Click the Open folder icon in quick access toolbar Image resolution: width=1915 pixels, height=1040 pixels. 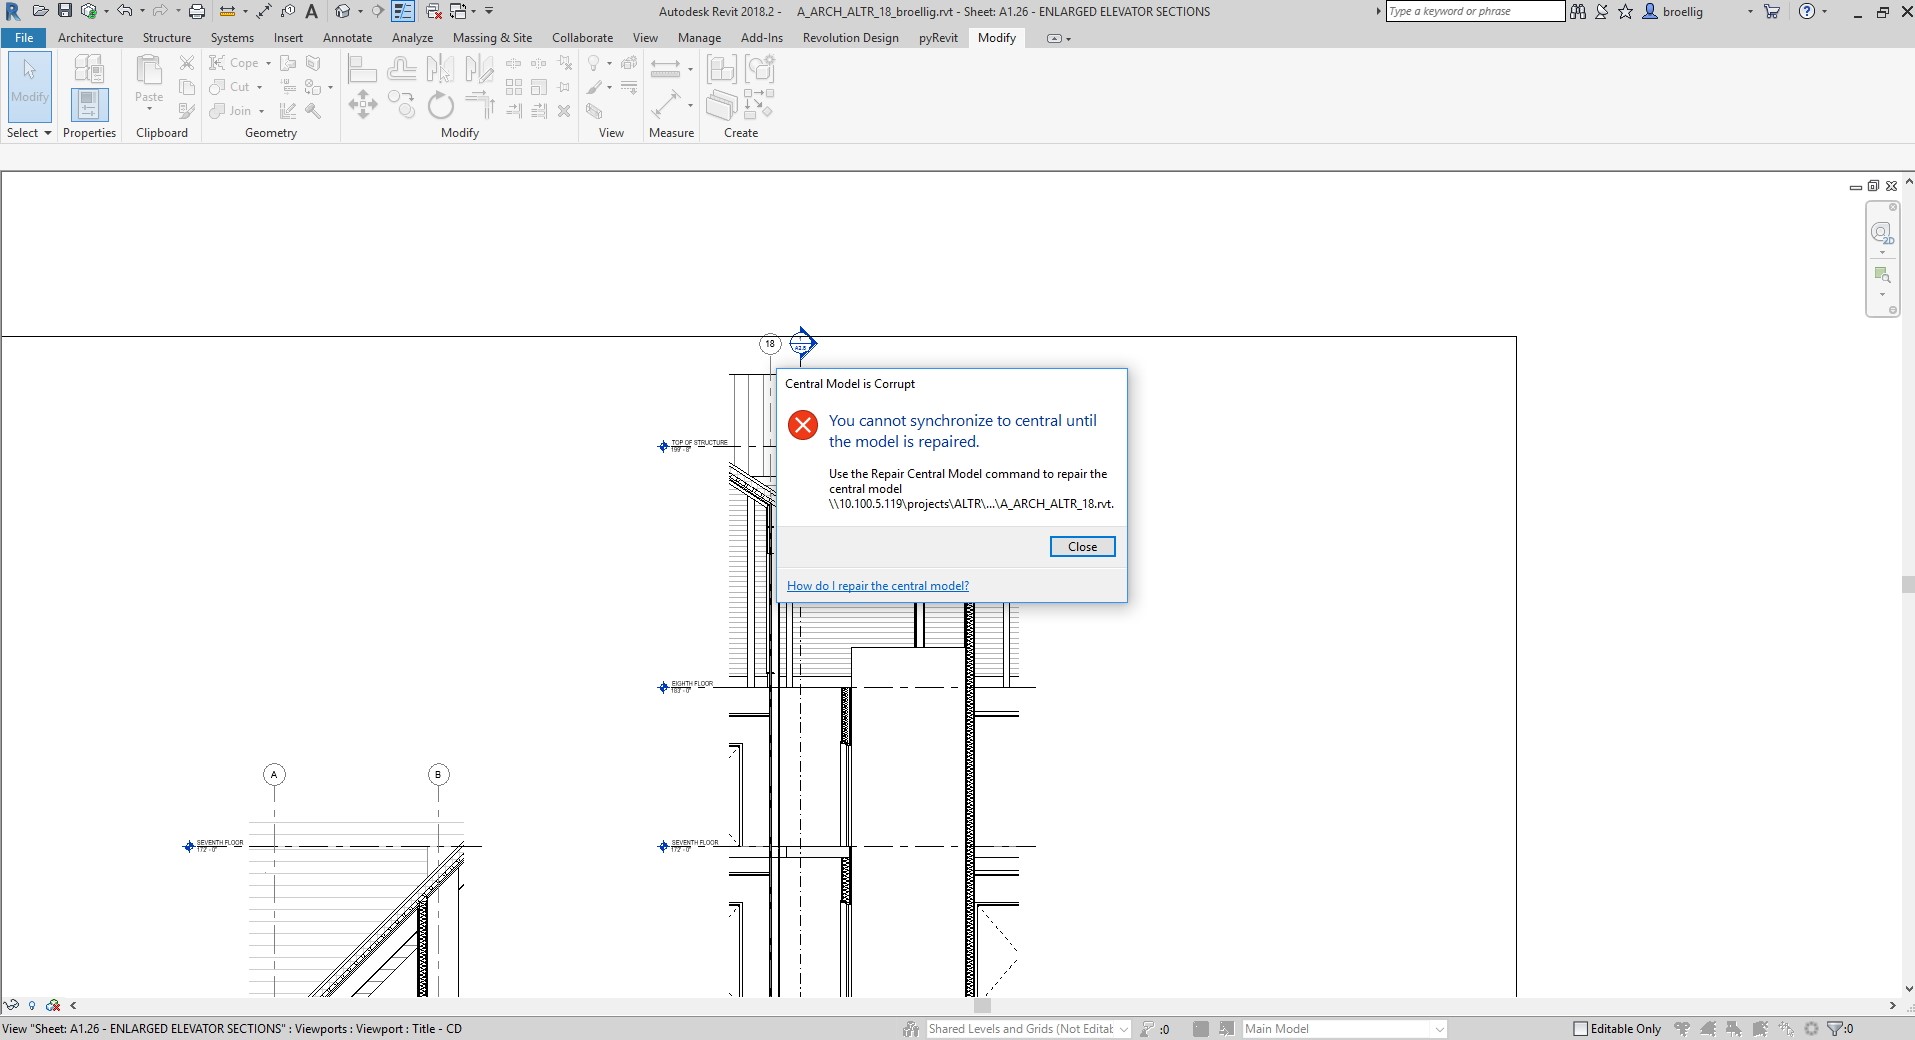(x=40, y=11)
